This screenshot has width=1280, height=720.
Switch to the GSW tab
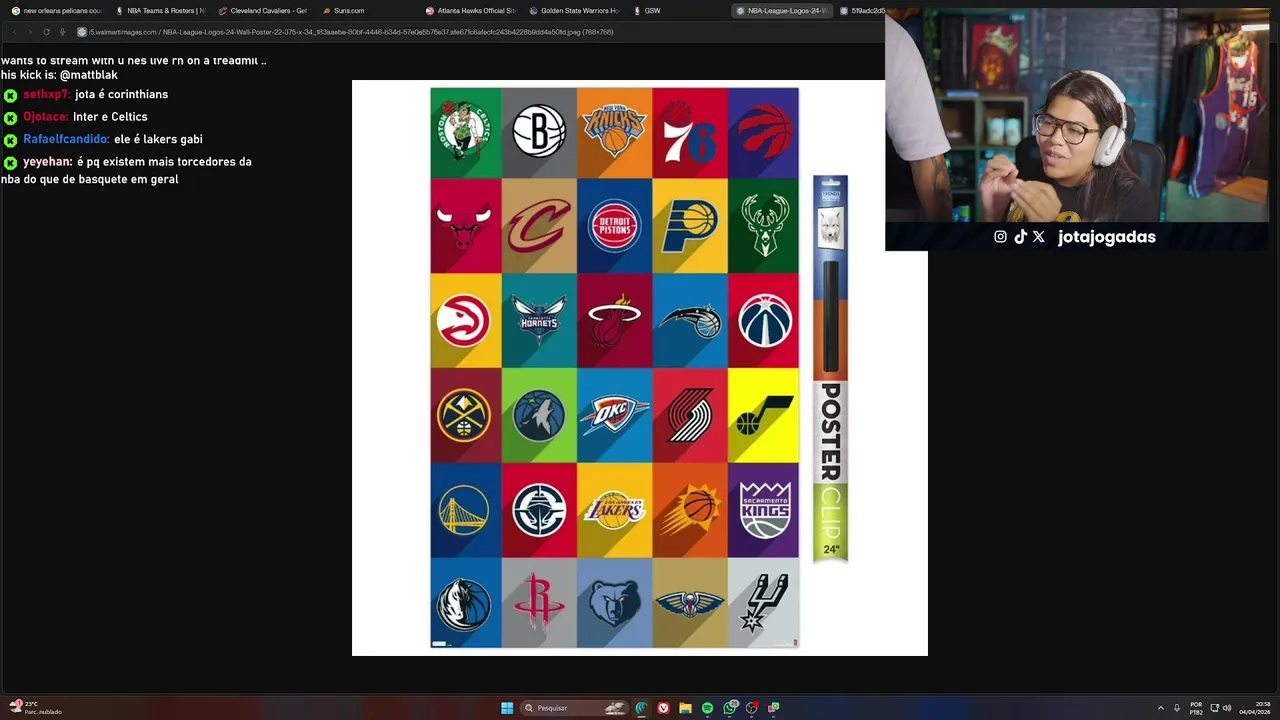tap(678, 11)
